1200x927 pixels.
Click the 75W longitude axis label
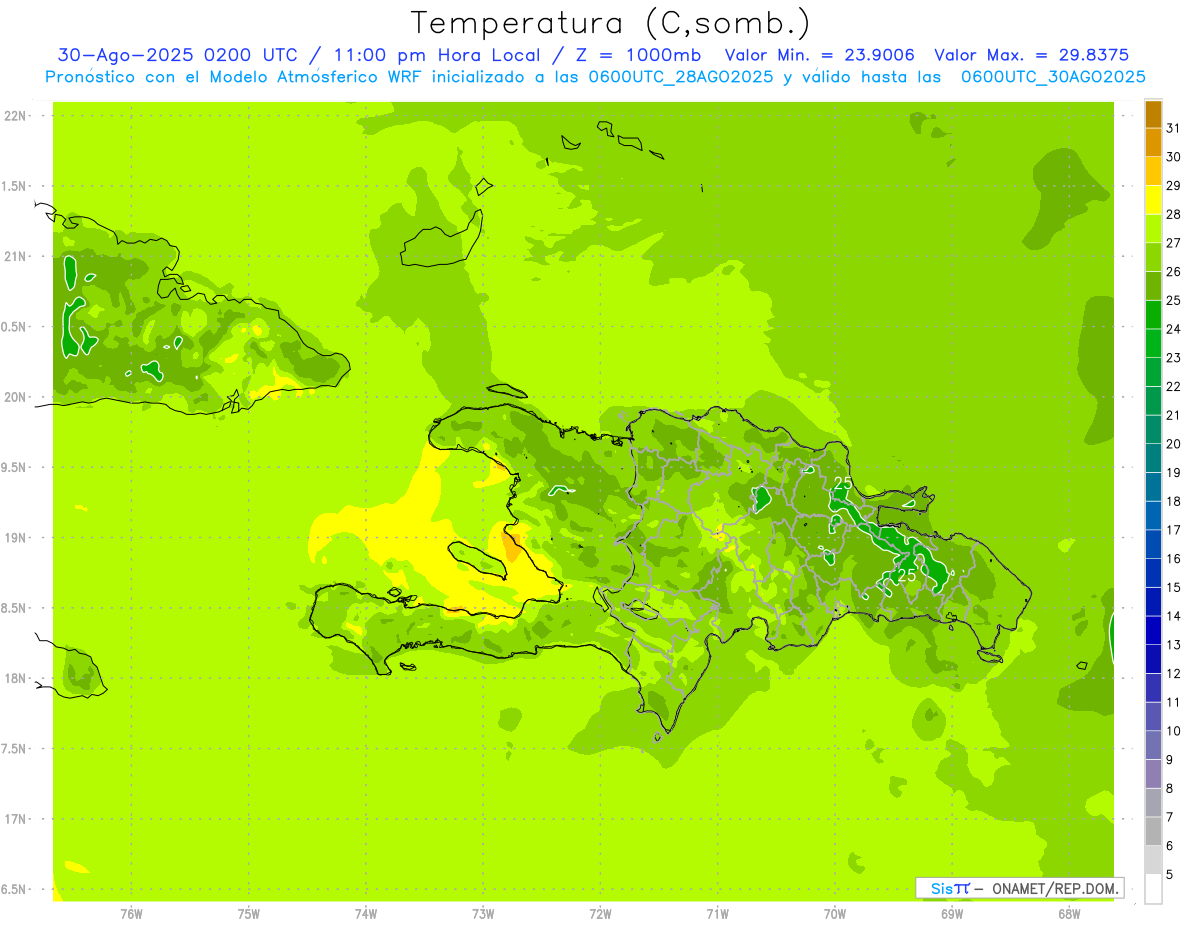249,913
